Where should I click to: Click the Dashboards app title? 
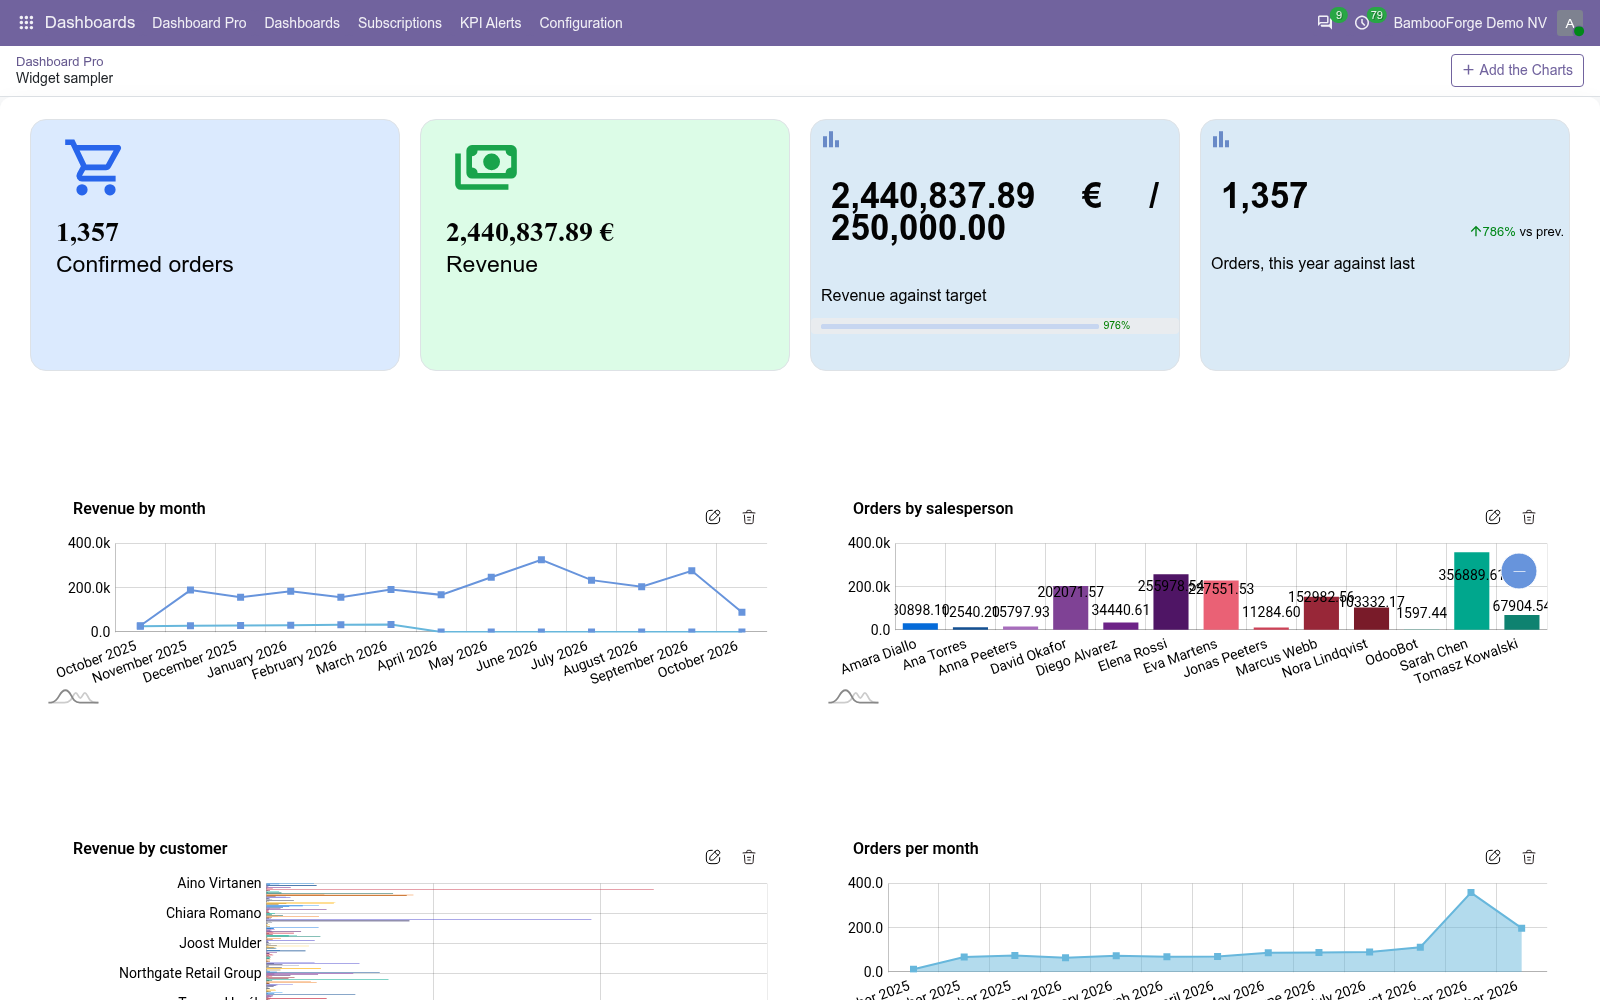[x=90, y=22]
